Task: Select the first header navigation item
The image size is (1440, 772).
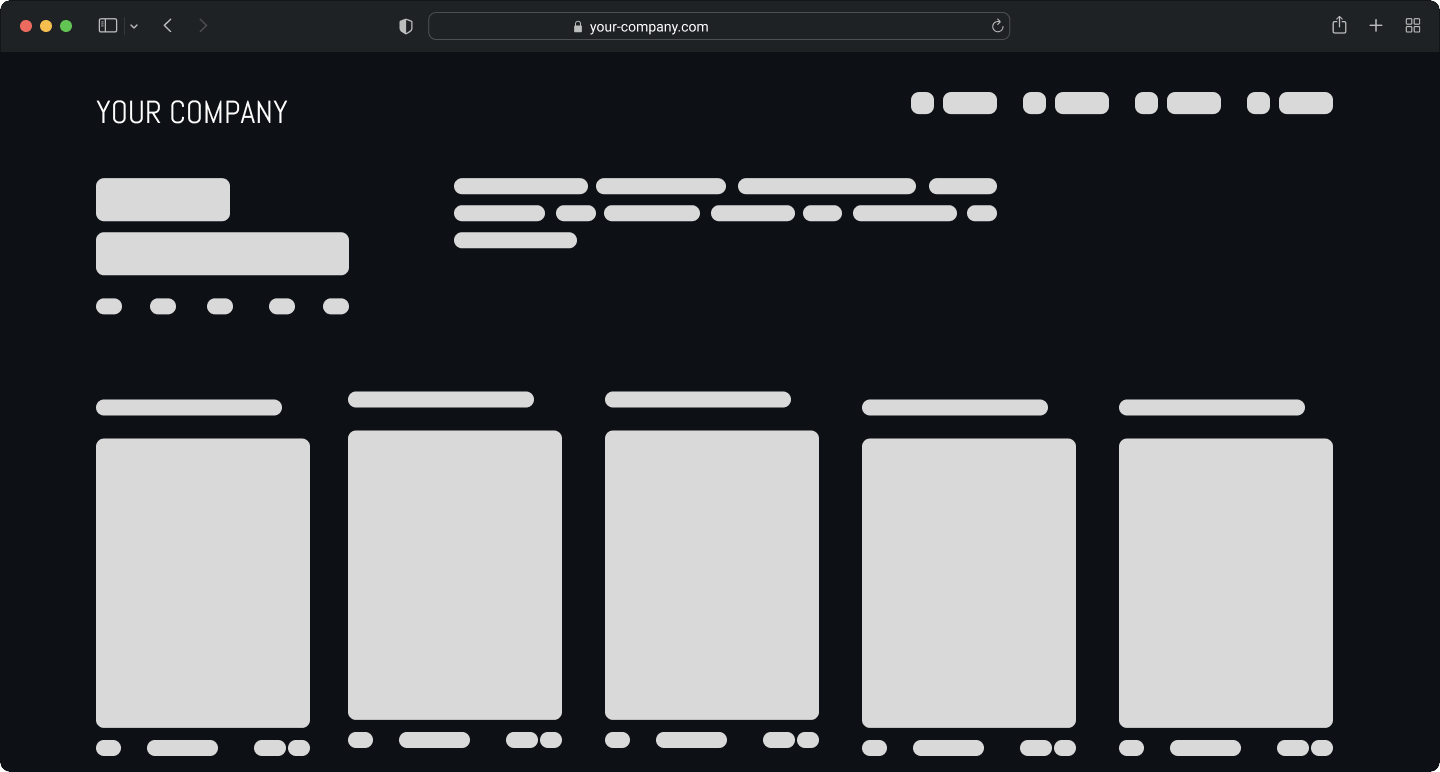Action: coord(954,103)
